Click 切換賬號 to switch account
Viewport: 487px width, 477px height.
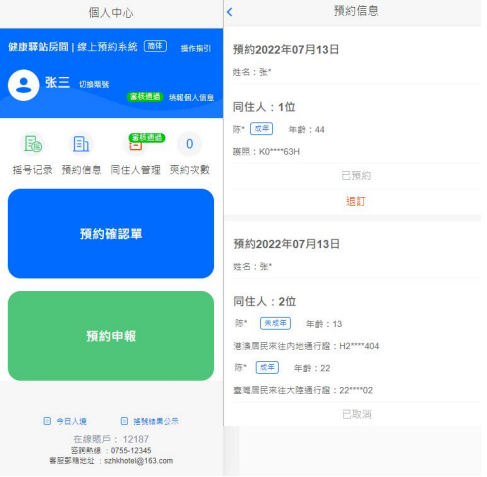pyautogui.click(x=94, y=84)
